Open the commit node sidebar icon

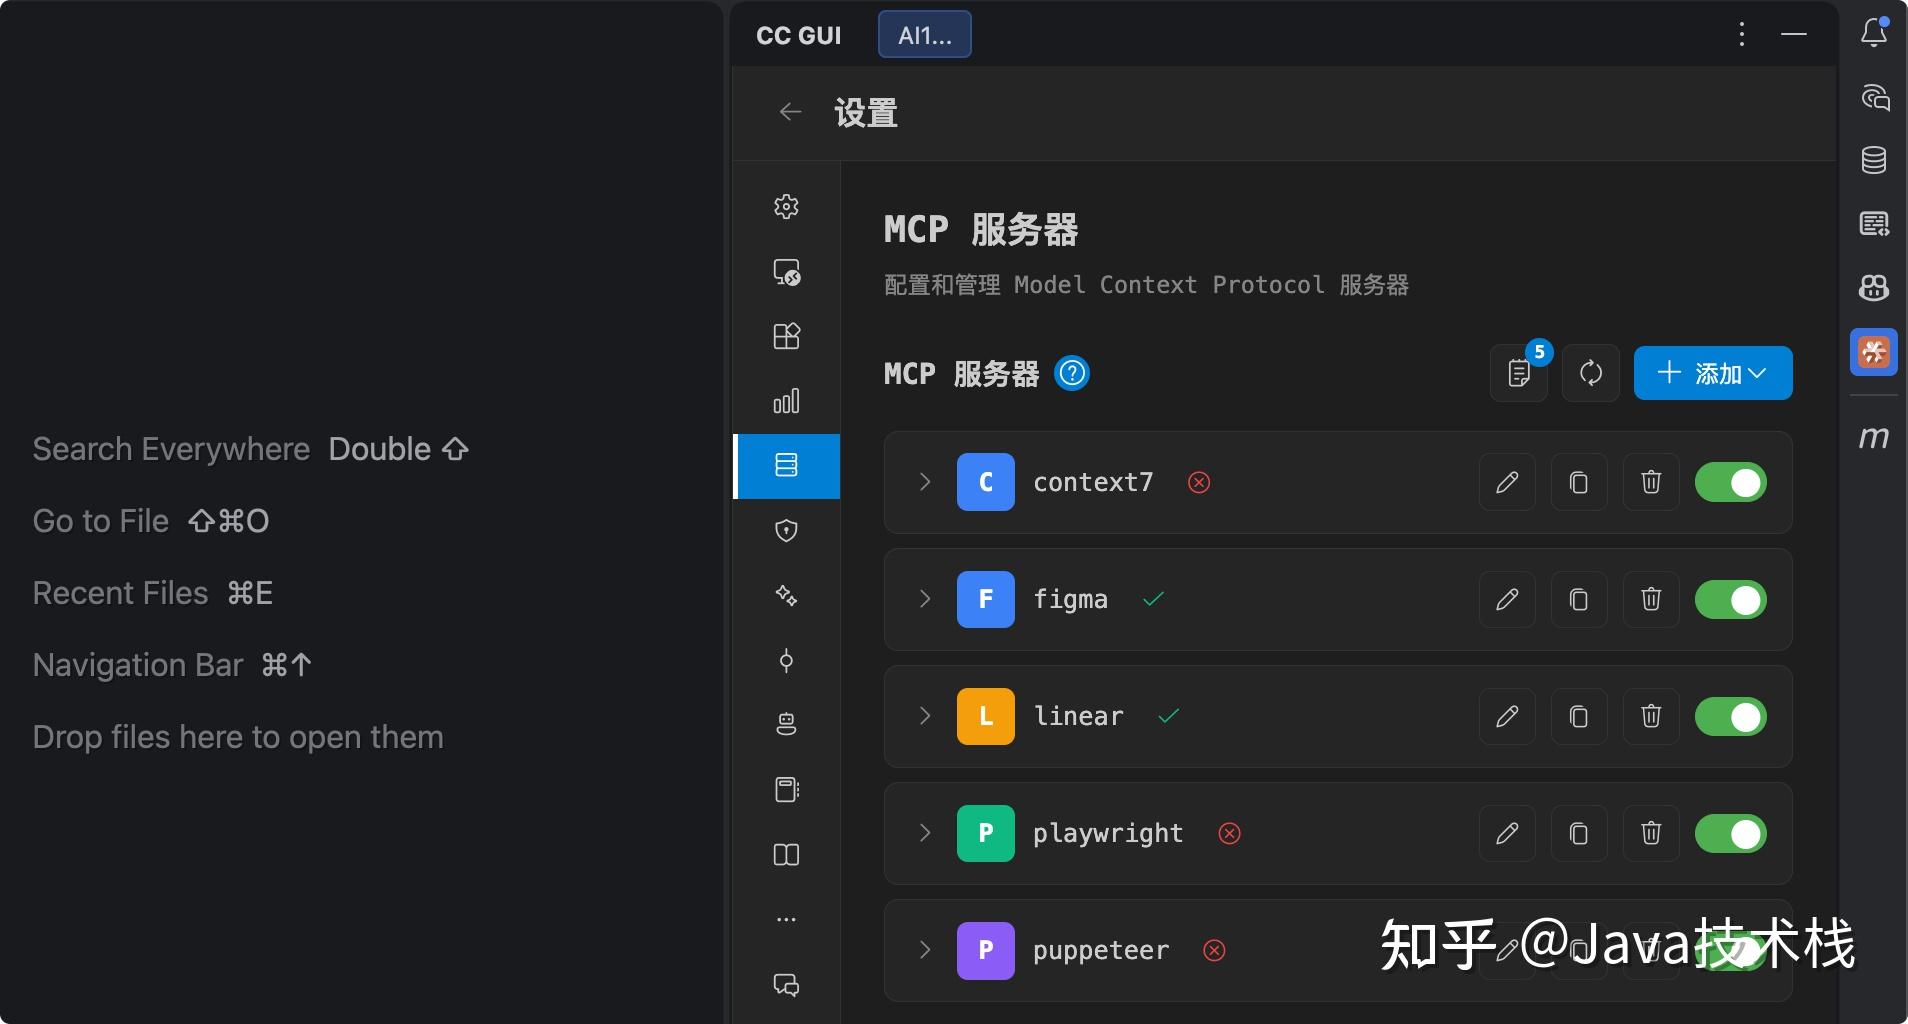pos(786,660)
